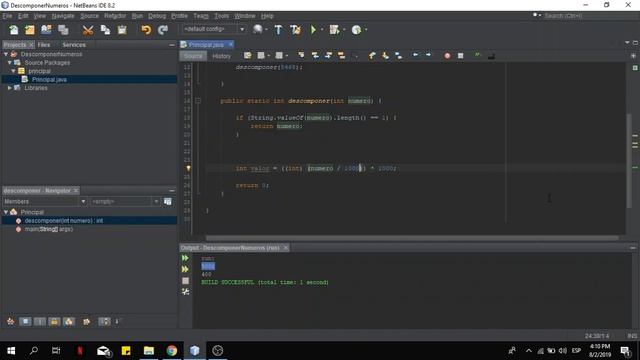Undo the last edit with orange arrow
The width and height of the screenshot is (640, 360).
click(x=146, y=30)
